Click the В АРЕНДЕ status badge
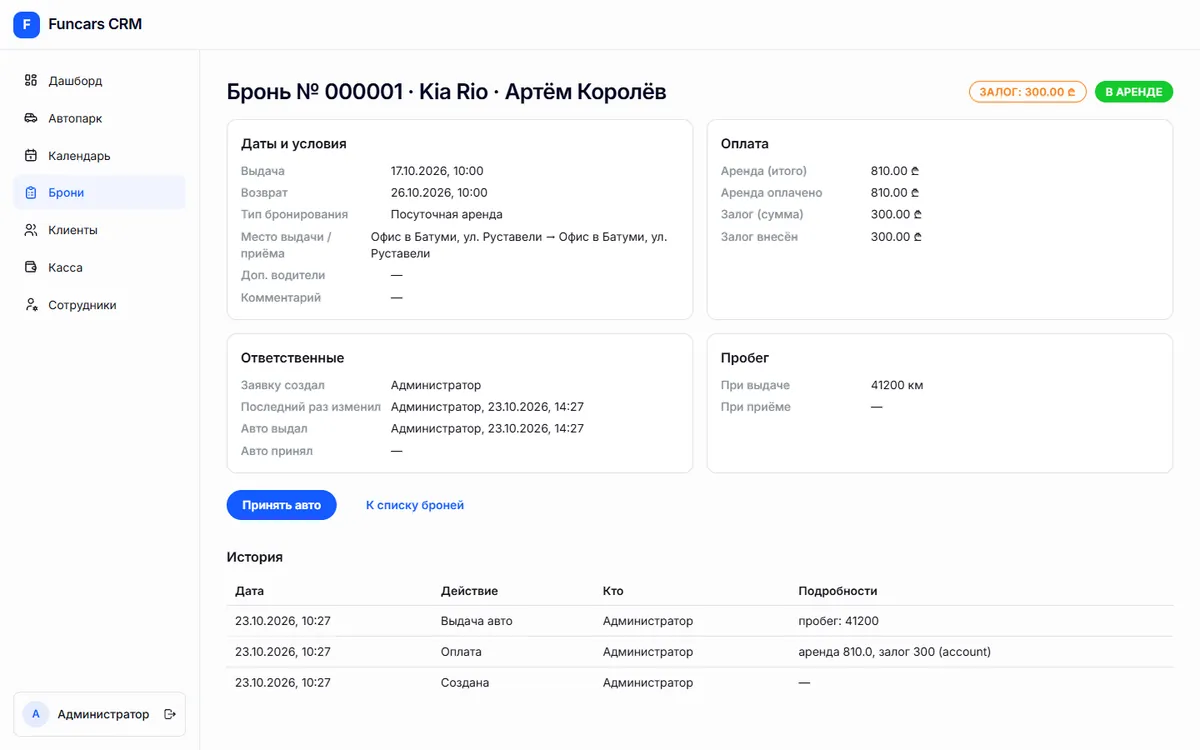 click(1134, 92)
